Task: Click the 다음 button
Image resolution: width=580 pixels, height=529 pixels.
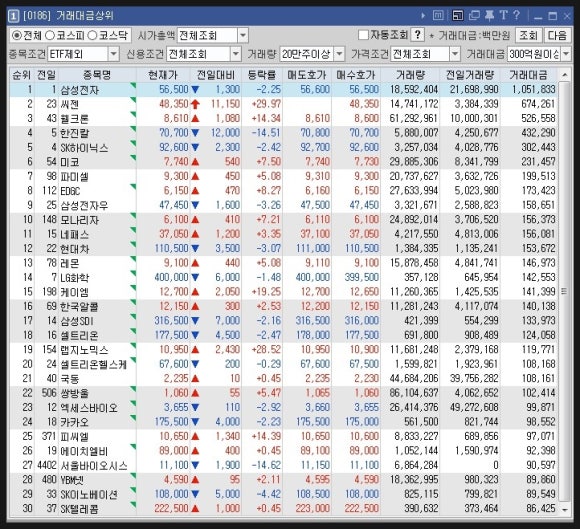Action: tap(557, 36)
